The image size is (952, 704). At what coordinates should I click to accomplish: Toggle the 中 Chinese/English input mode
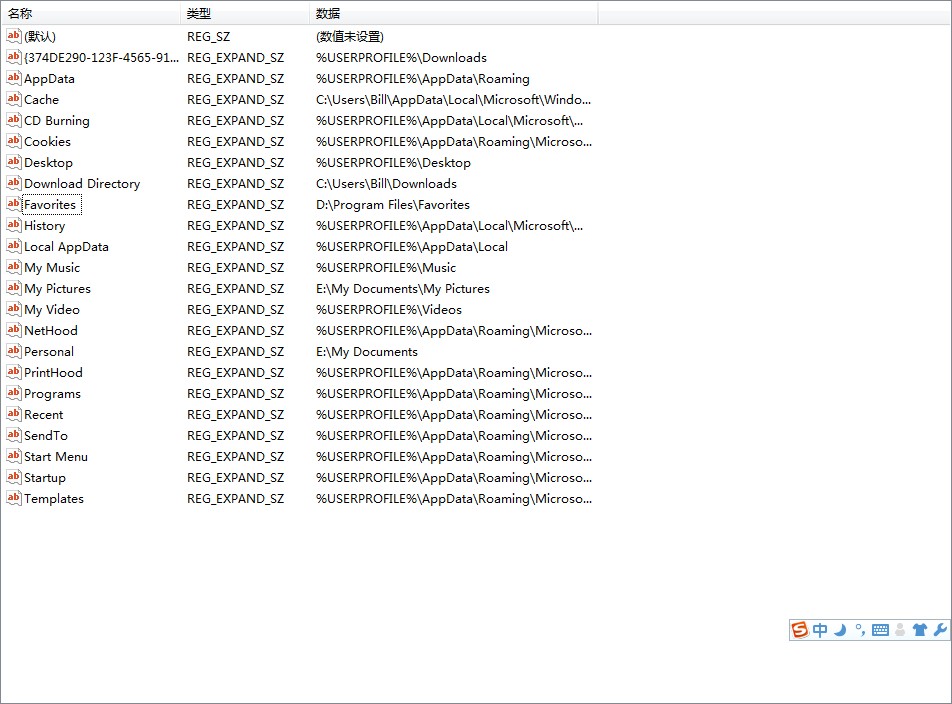(820, 630)
